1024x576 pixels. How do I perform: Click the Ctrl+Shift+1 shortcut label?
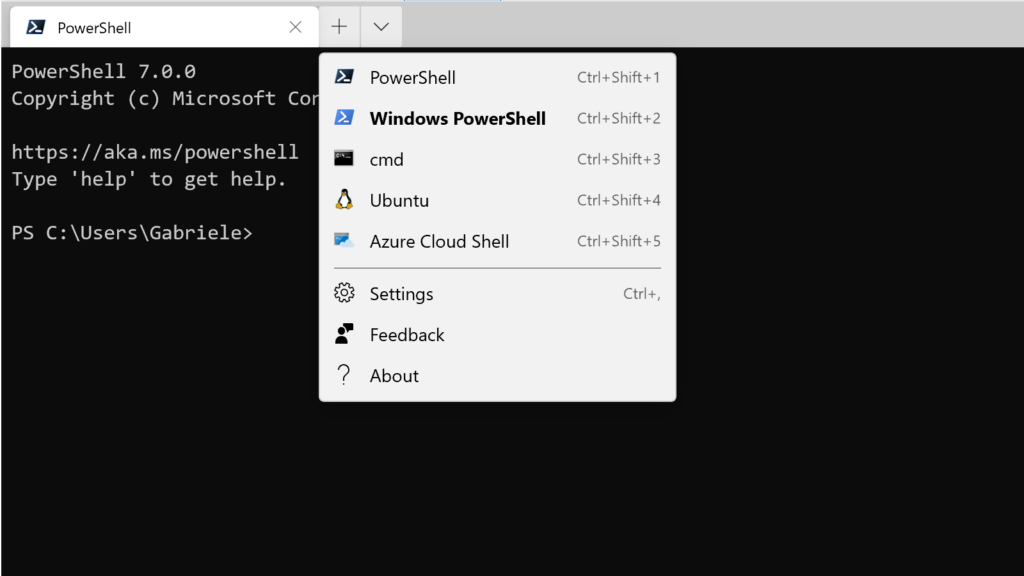(x=618, y=77)
